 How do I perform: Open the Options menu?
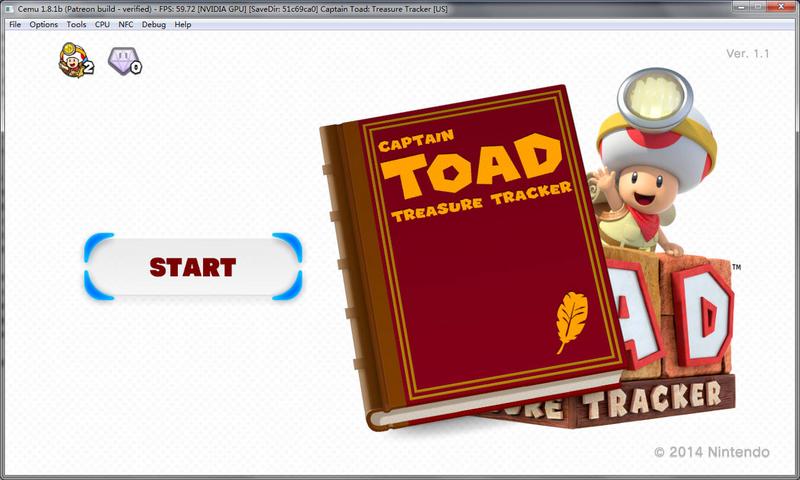(x=44, y=24)
